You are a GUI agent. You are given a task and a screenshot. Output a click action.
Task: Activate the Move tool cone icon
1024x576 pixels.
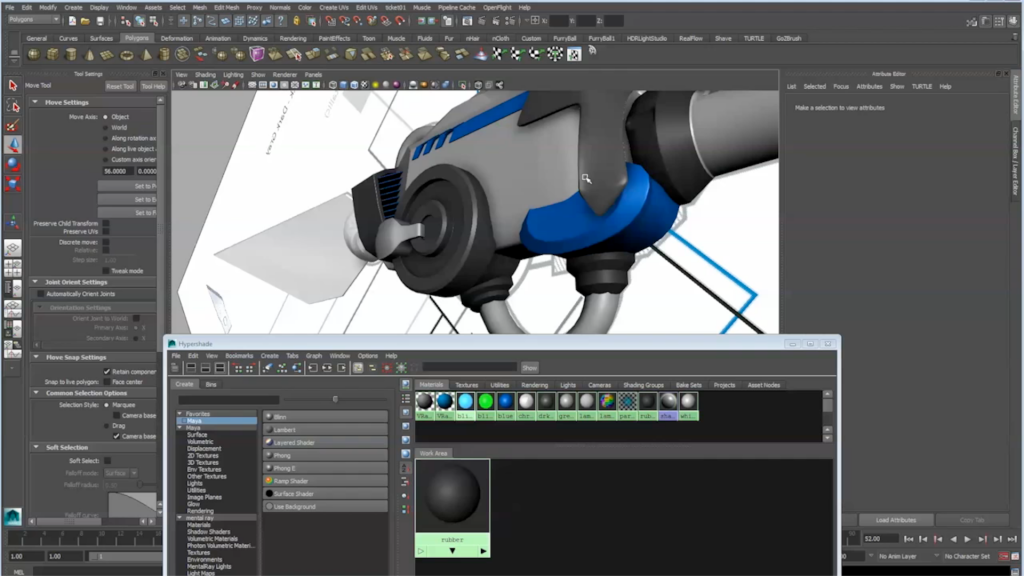12,144
